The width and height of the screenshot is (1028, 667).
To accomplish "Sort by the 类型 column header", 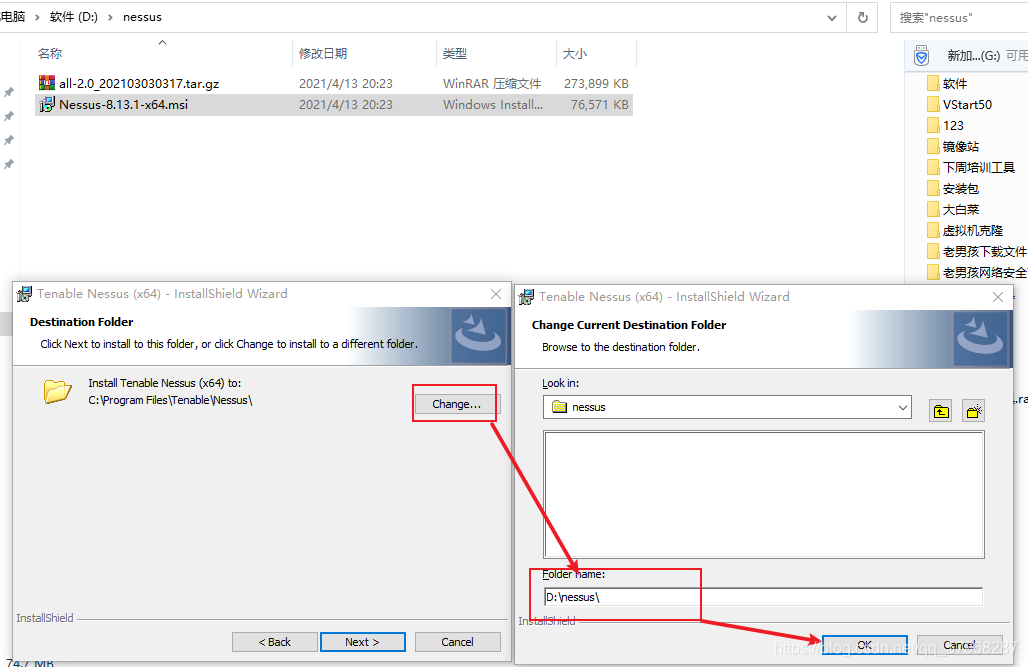I will tap(454, 54).
